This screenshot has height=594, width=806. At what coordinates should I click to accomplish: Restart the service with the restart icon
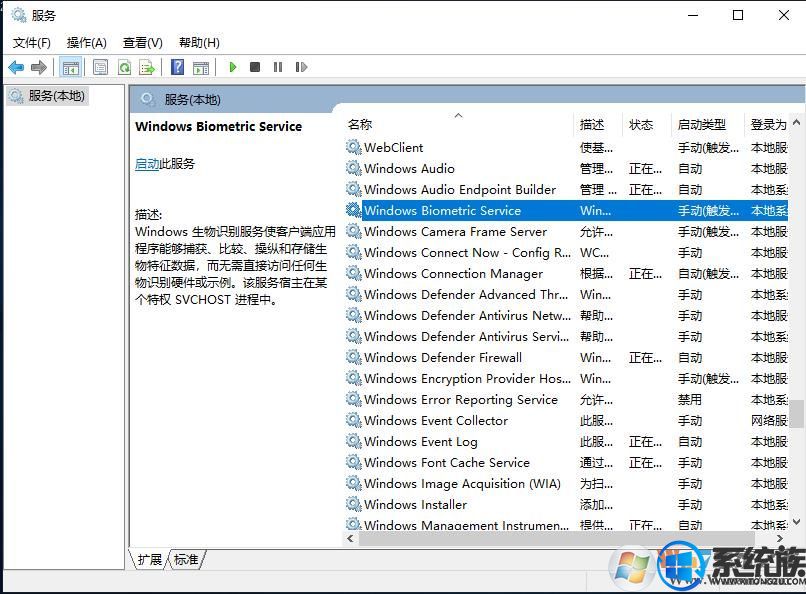301,67
